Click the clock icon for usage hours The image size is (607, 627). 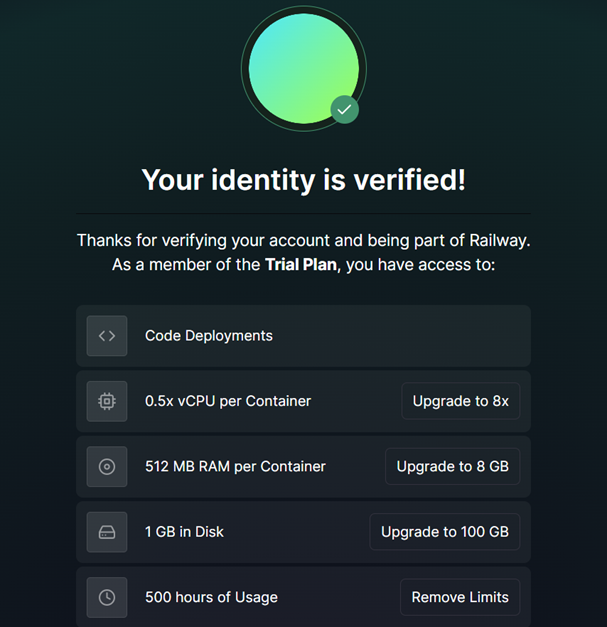pos(107,597)
